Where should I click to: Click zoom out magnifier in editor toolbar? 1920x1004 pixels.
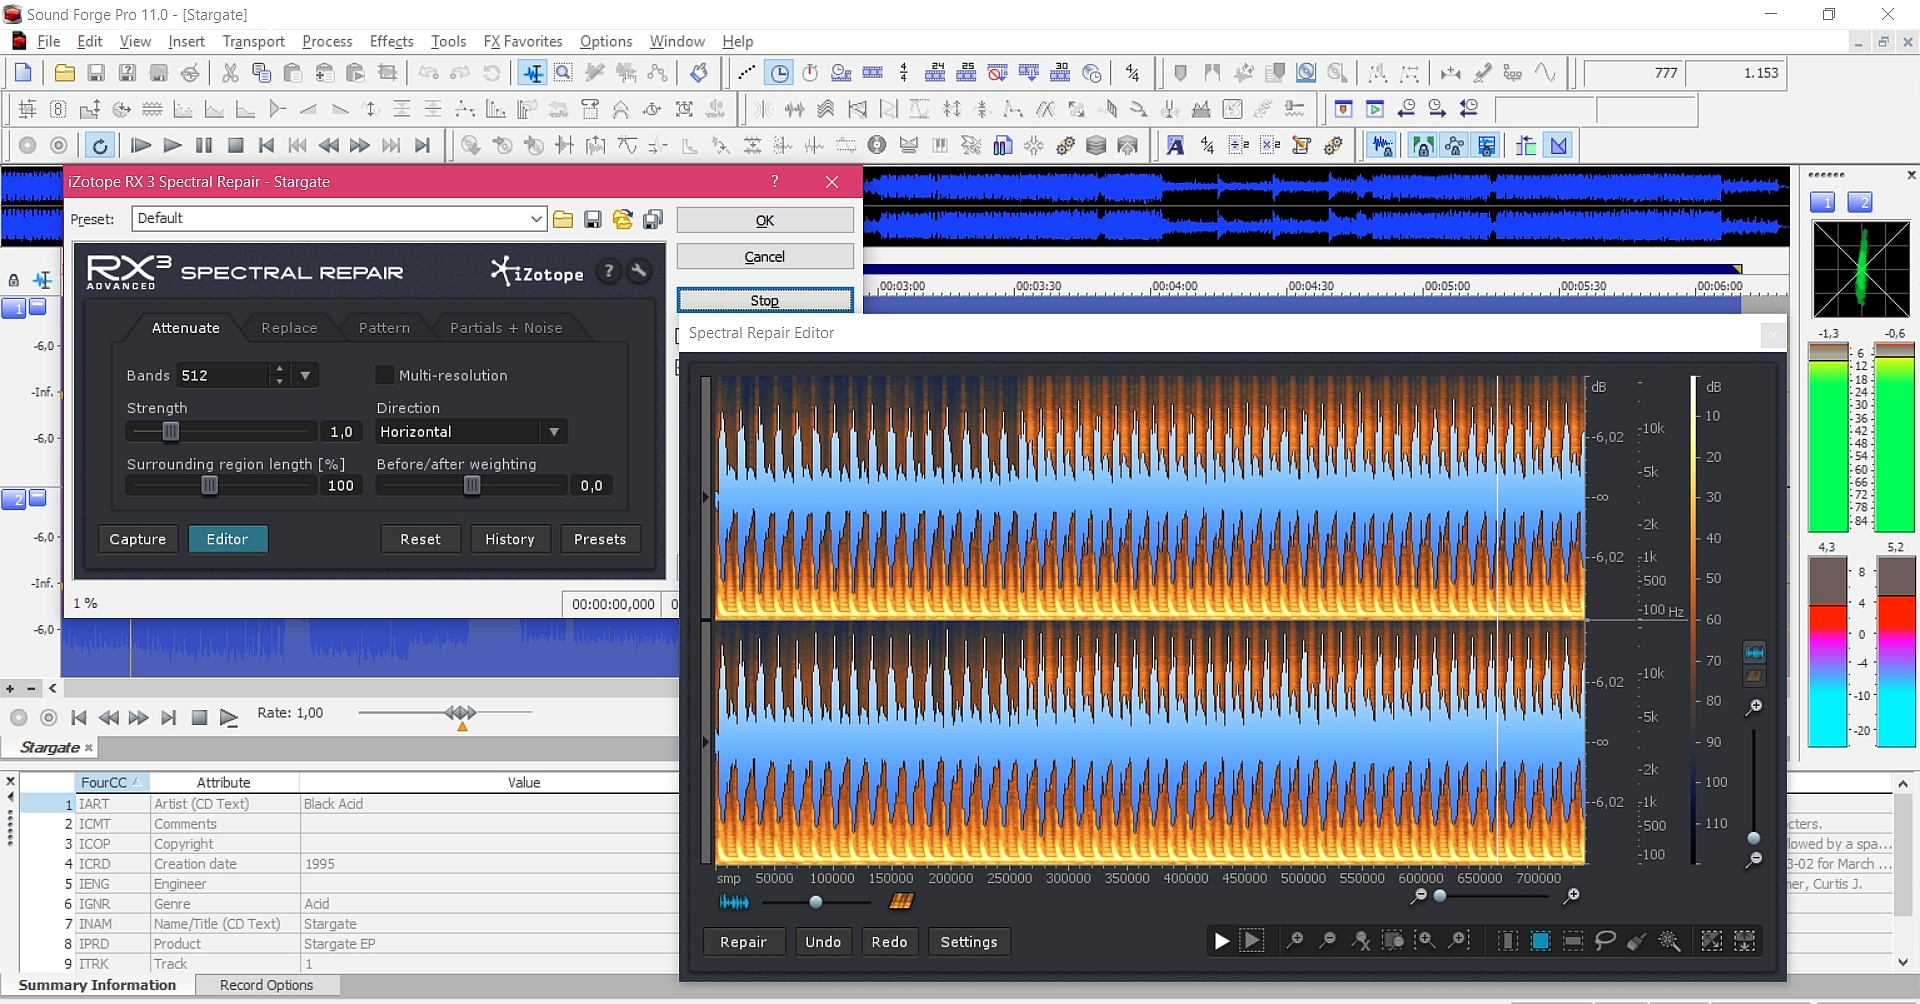[x=1328, y=941]
